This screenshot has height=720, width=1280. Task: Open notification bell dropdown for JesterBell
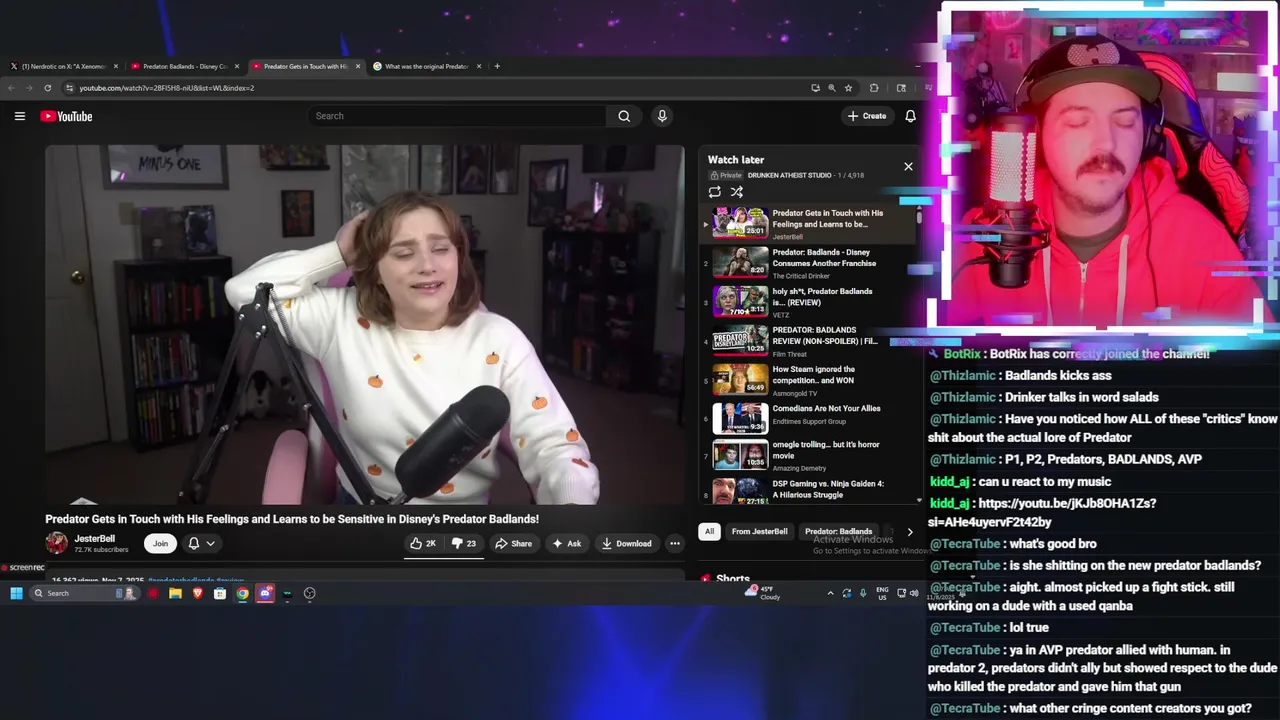point(202,543)
